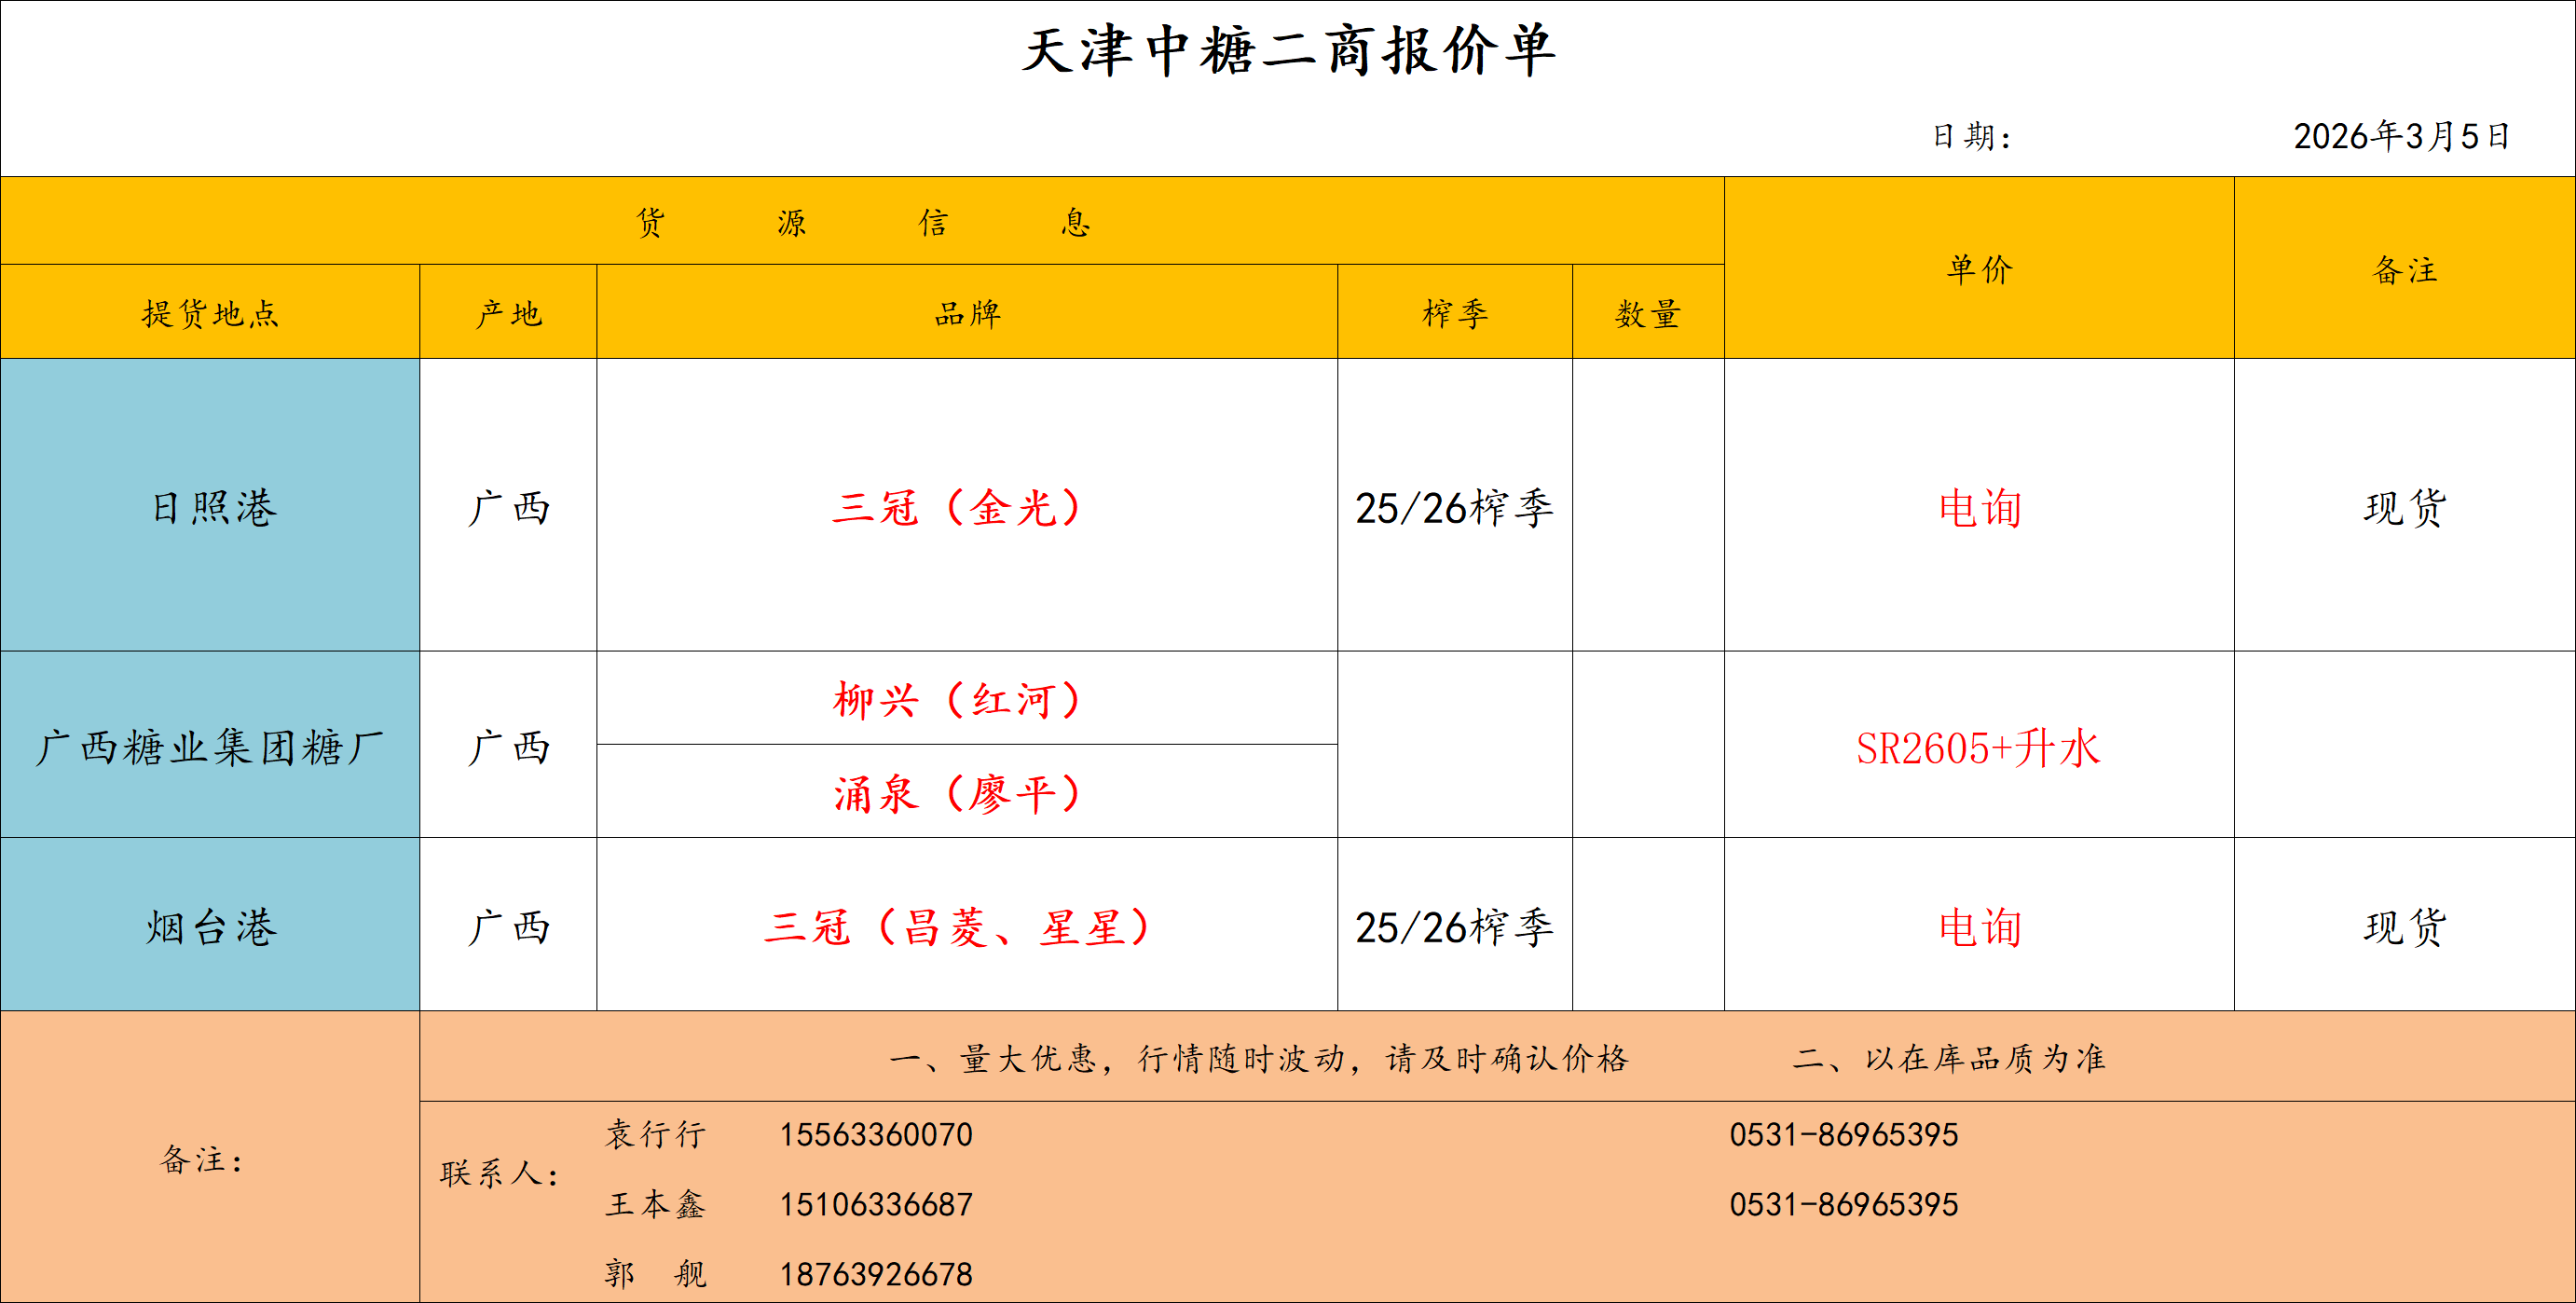This screenshot has height=1303, width=2576.
Task: Click the date 2026年3月5日
Action: tap(2401, 136)
